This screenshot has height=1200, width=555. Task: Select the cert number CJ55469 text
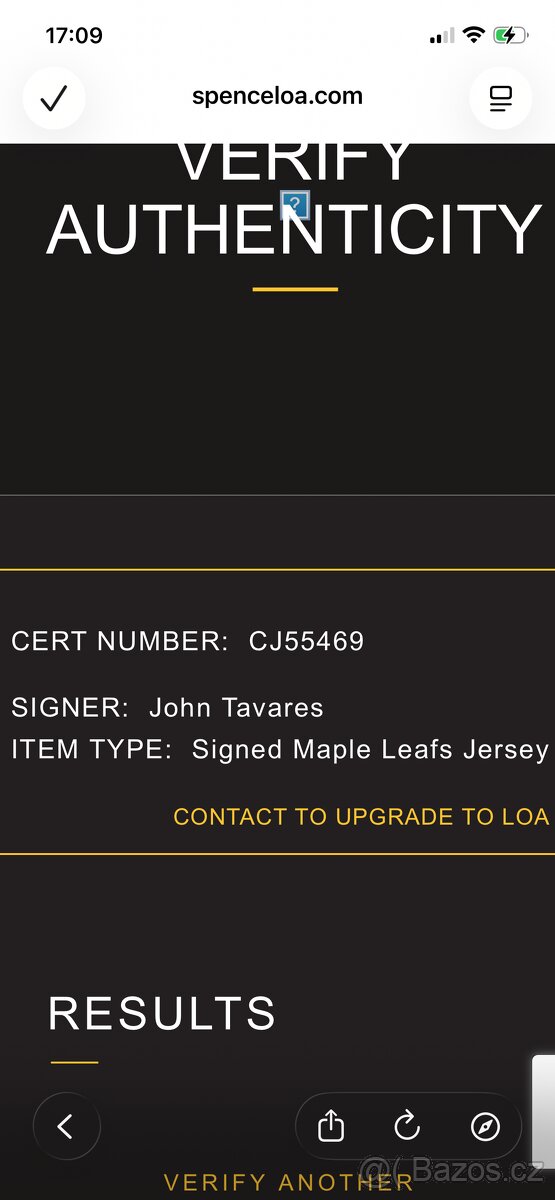tap(306, 642)
